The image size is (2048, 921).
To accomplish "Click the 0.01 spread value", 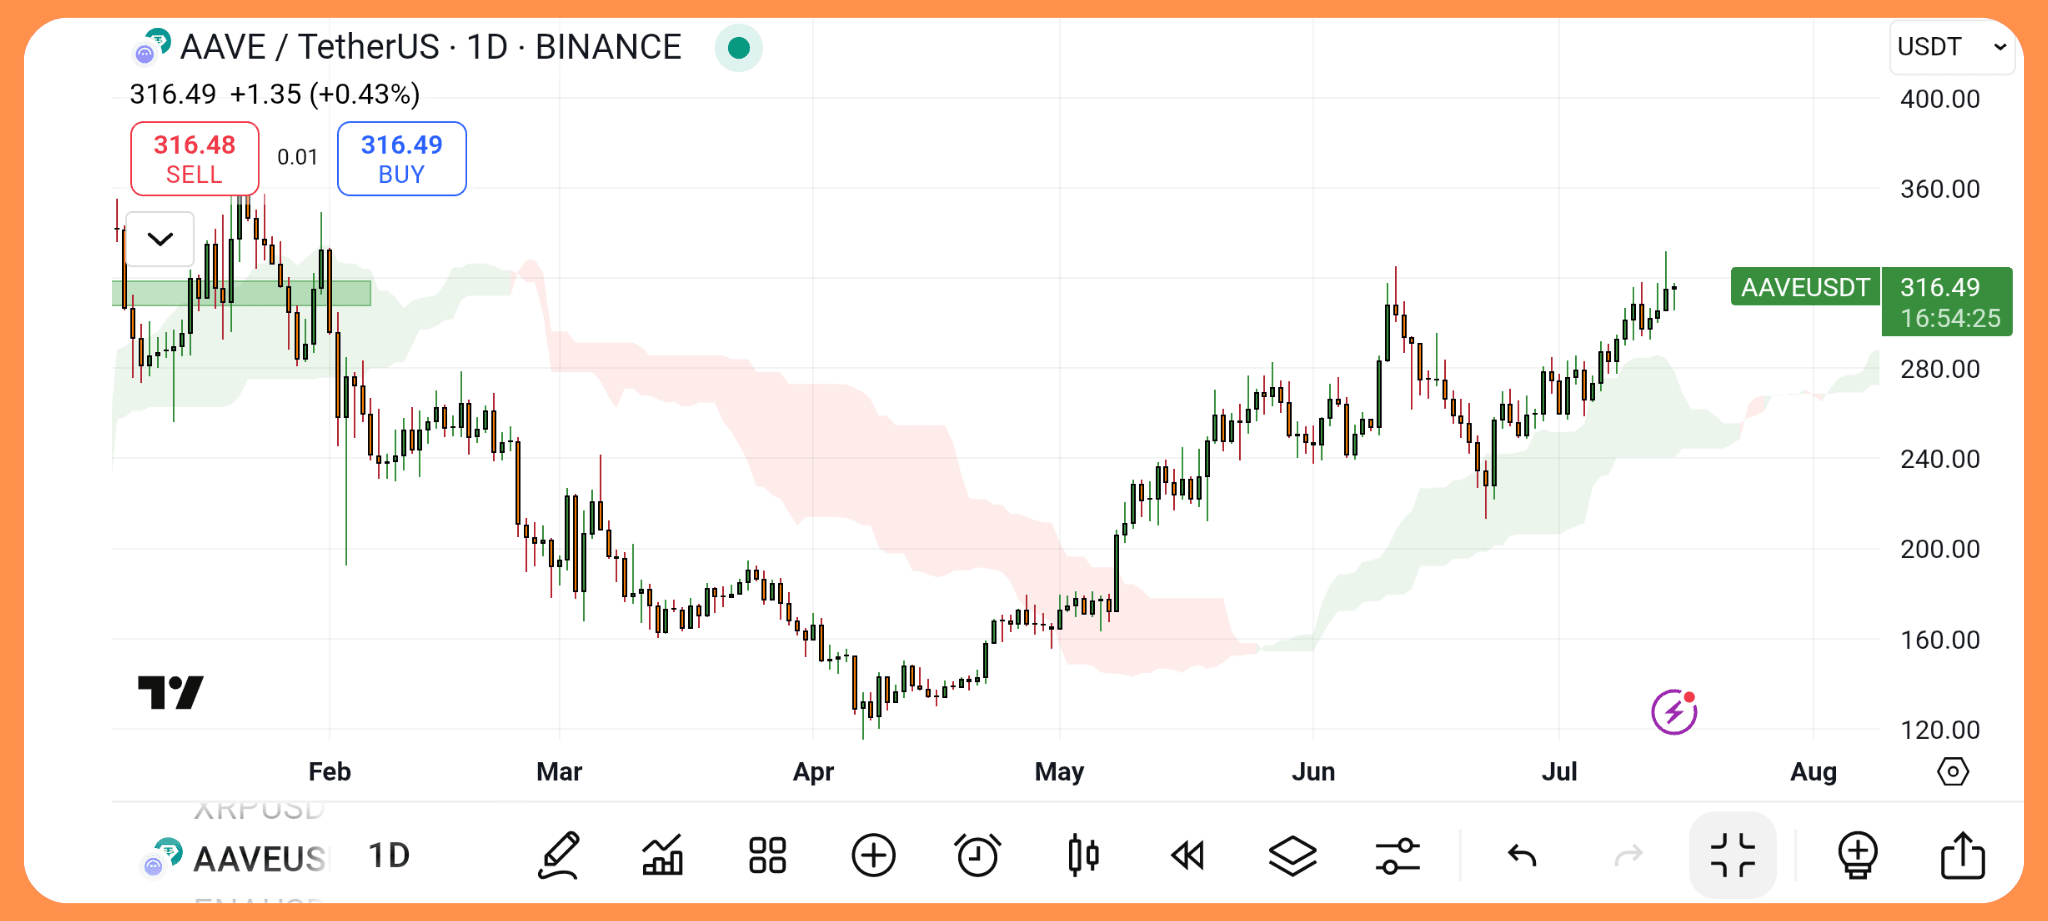I will pyautogui.click(x=298, y=157).
